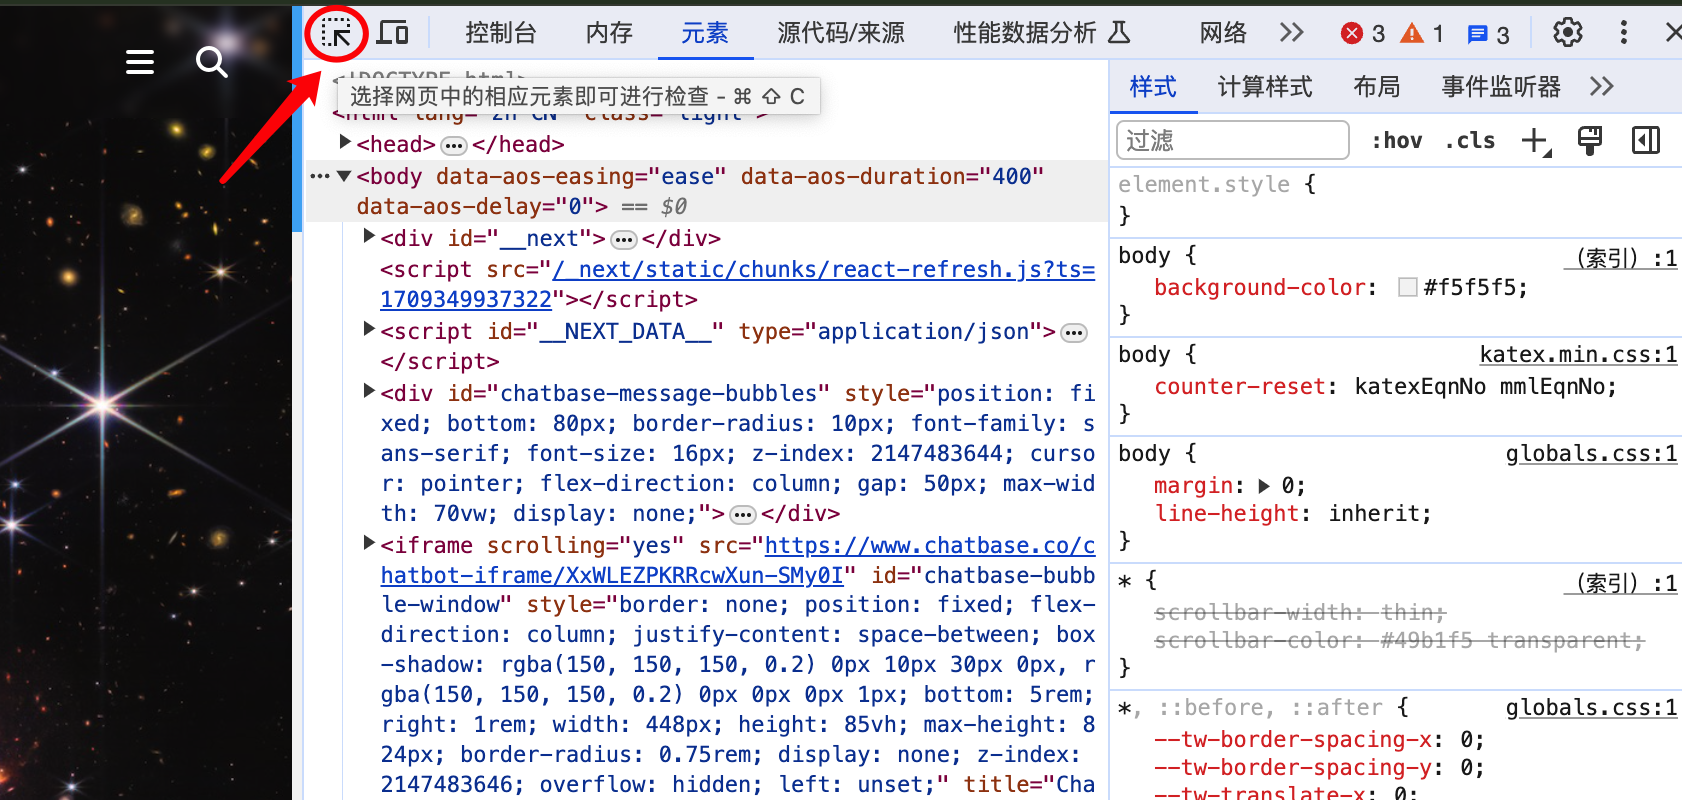1682x800 pixels.
Task: Click the ellipsis in chatbase-message-bubbles div
Action: (742, 515)
